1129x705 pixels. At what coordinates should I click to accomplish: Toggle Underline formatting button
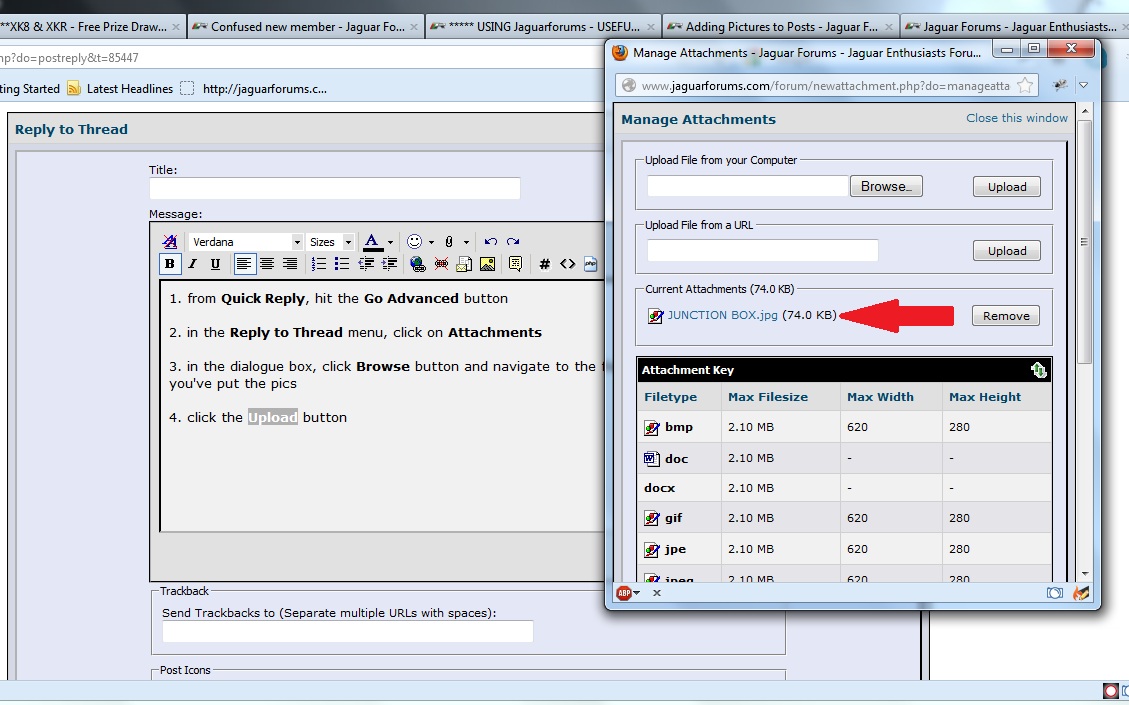coord(215,264)
